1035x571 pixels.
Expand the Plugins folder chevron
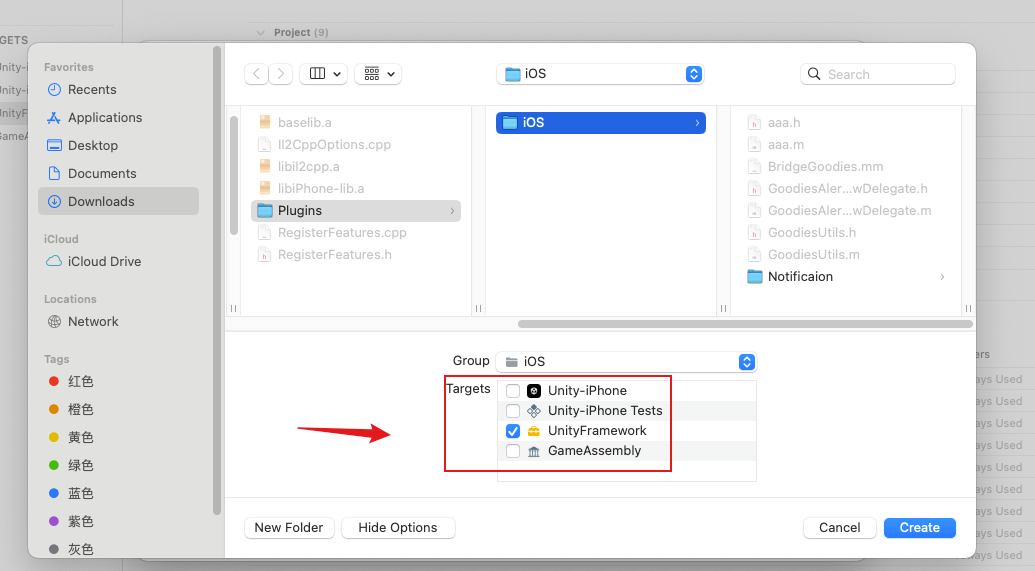point(452,211)
